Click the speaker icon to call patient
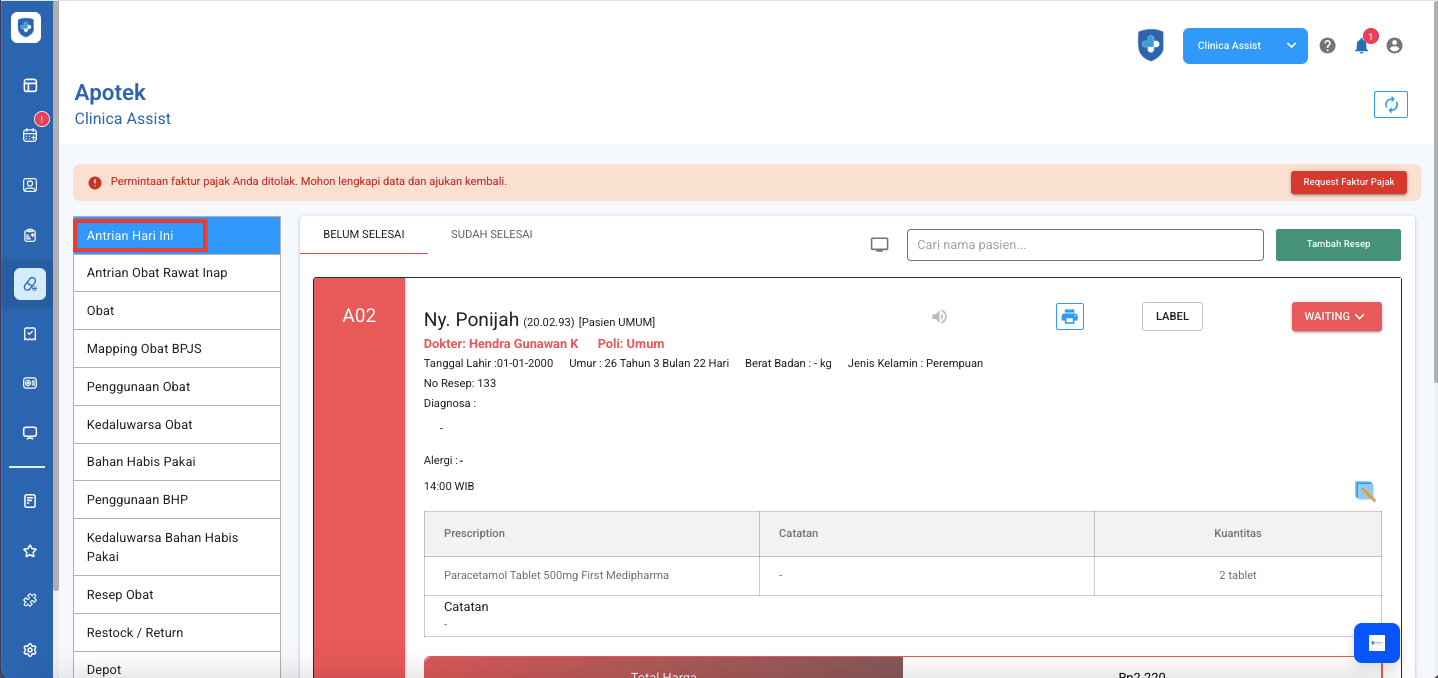This screenshot has height=678, width=1438. click(939, 317)
